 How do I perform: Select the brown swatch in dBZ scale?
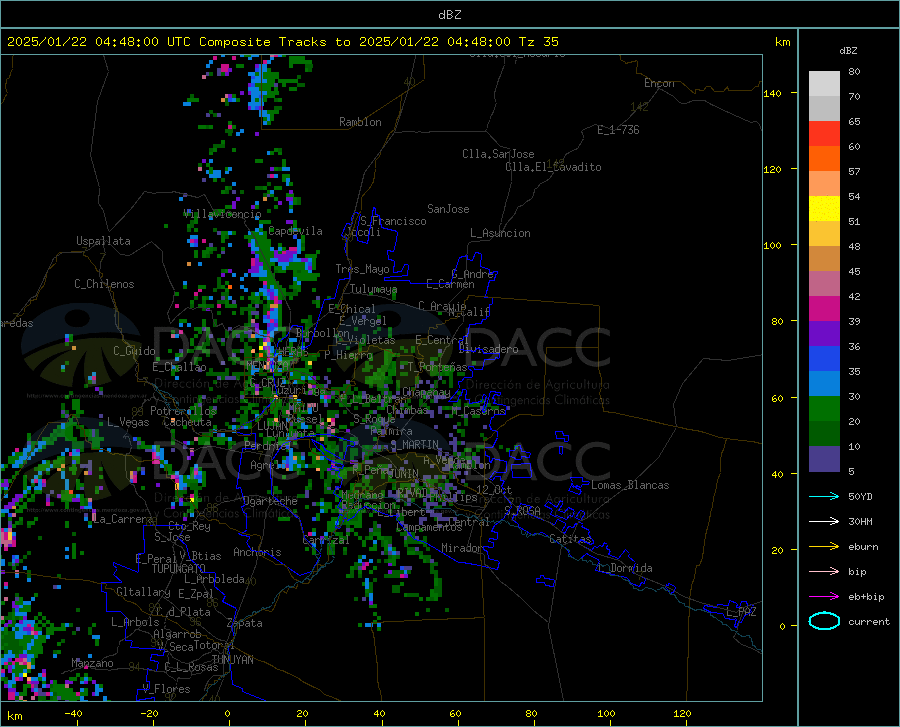[824, 258]
